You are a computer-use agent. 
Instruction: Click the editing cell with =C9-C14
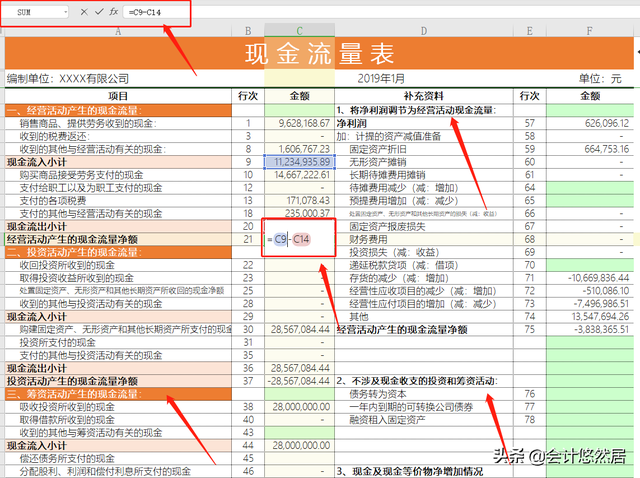[x=299, y=239]
